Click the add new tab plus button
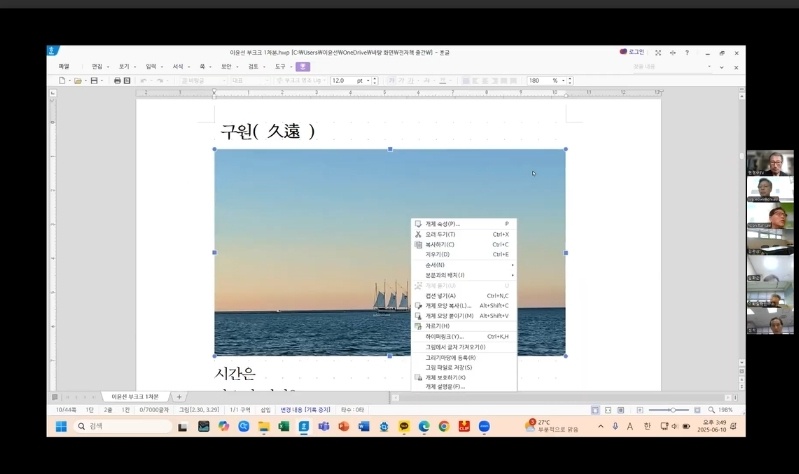799x474 pixels. tap(179, 397)
